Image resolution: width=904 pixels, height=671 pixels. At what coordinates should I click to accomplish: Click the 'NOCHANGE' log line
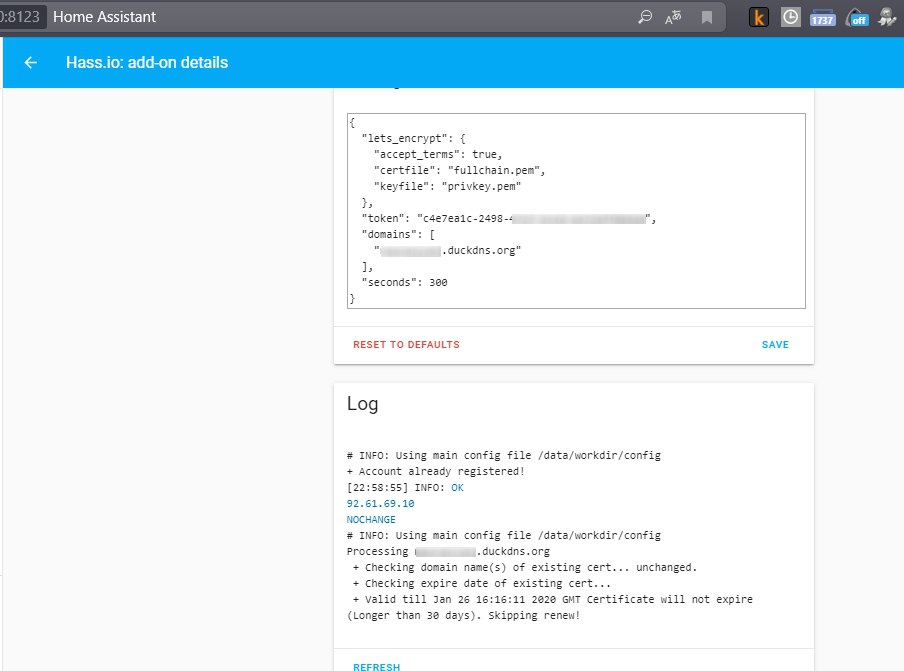point(371,519)
